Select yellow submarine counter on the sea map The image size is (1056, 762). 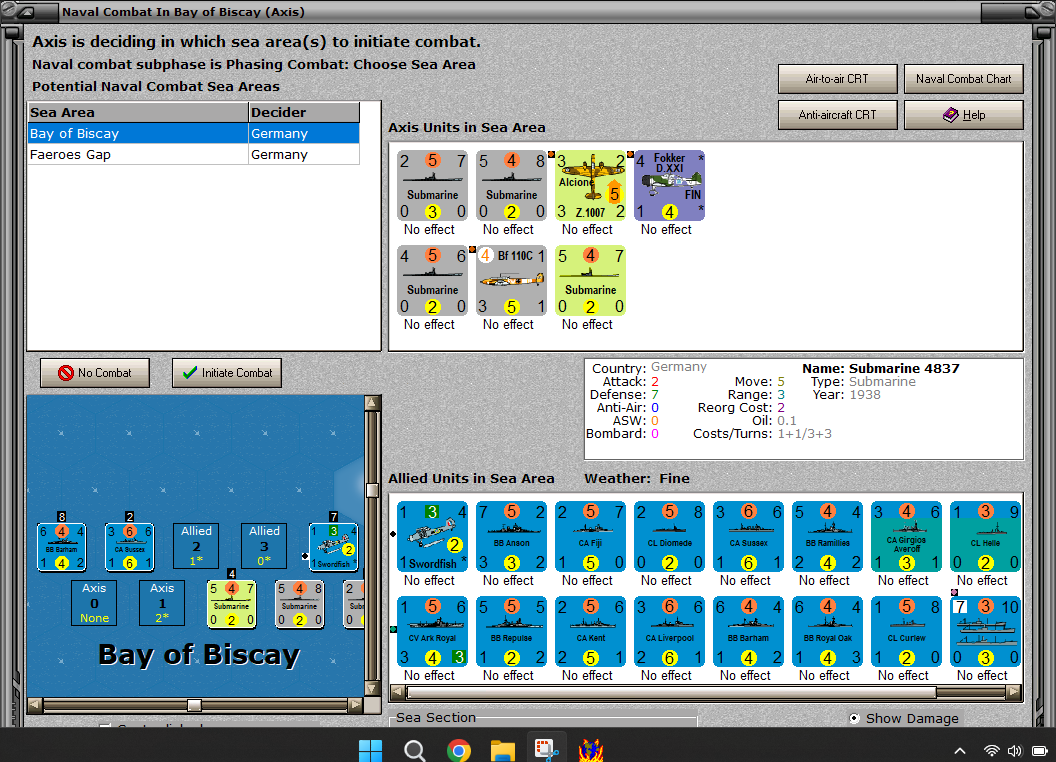pos(232,604)
